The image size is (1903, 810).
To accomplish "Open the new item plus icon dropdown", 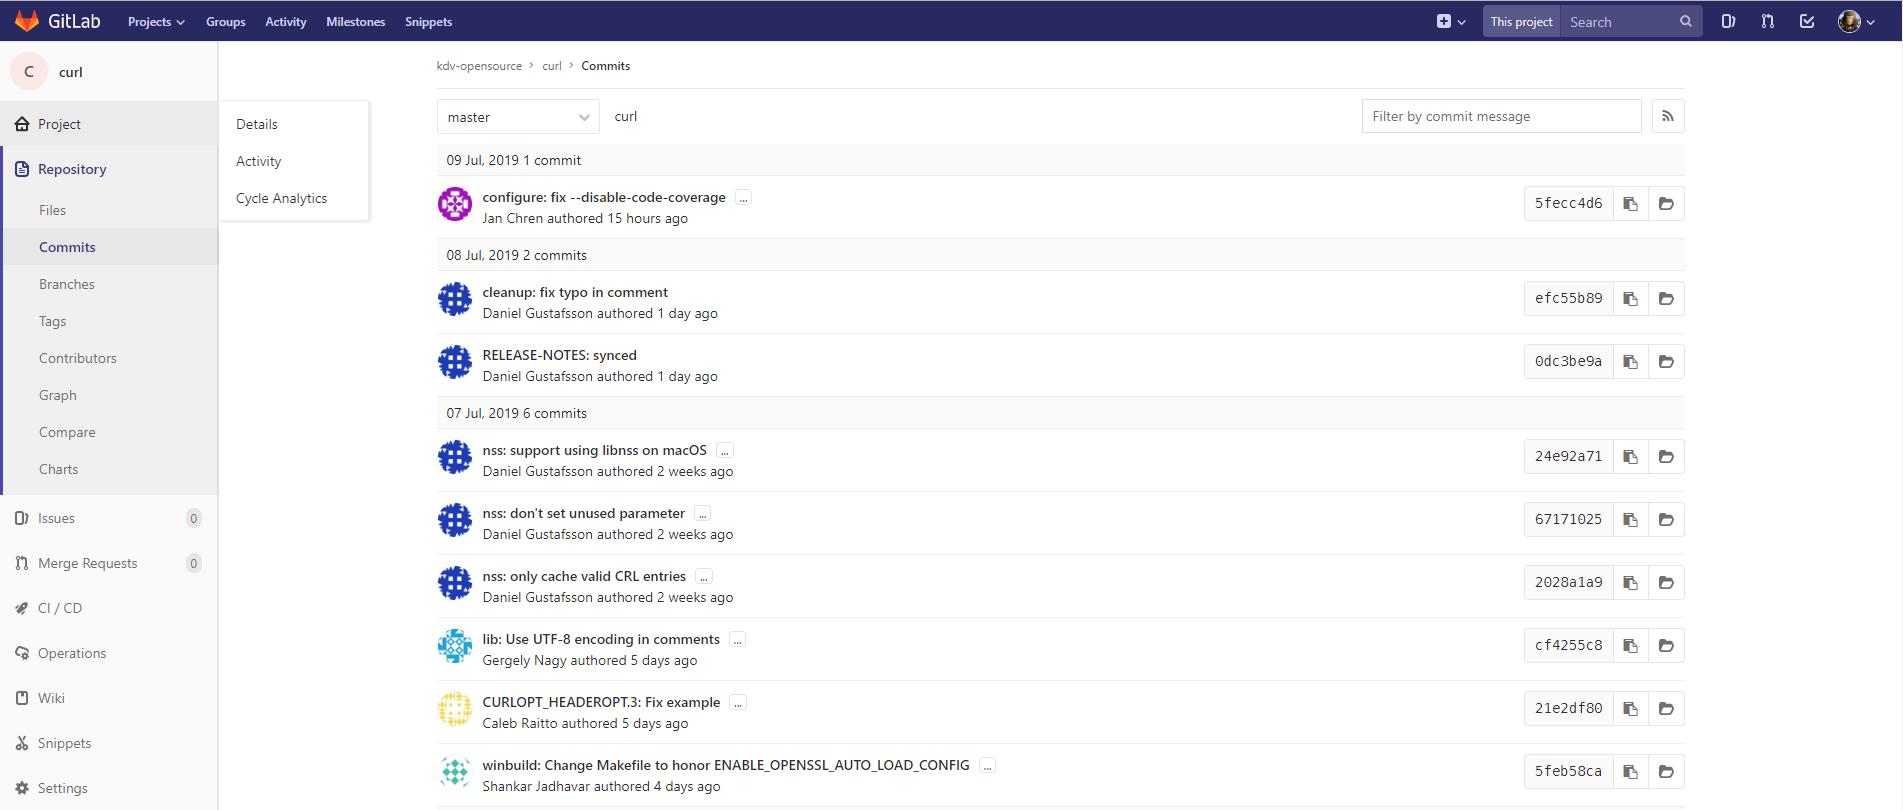I will click(x=1450, y=21).
